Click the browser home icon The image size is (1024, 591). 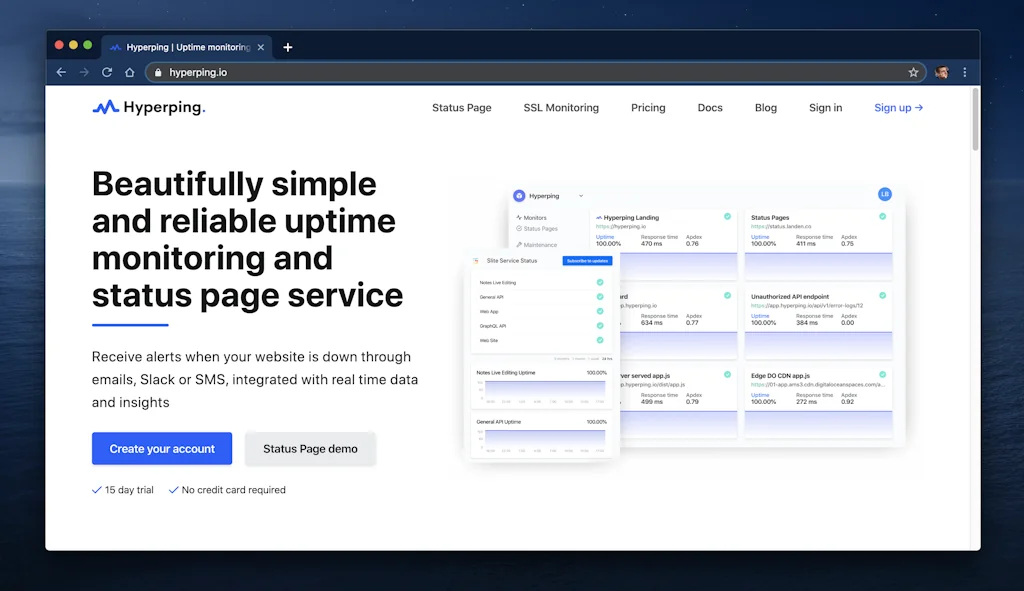130,73
